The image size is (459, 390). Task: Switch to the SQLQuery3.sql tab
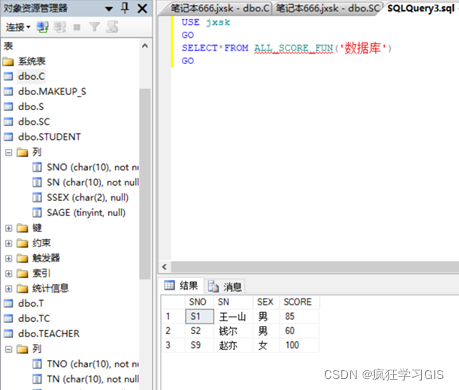421,8
